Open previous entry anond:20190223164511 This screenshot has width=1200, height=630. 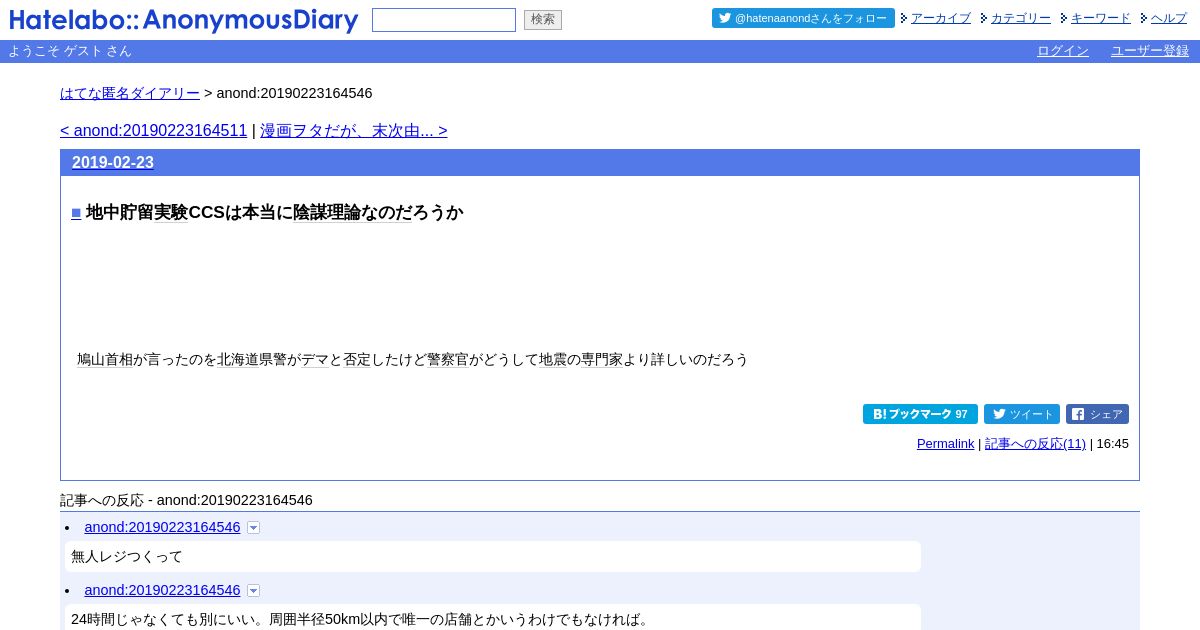tap(153, 131)
